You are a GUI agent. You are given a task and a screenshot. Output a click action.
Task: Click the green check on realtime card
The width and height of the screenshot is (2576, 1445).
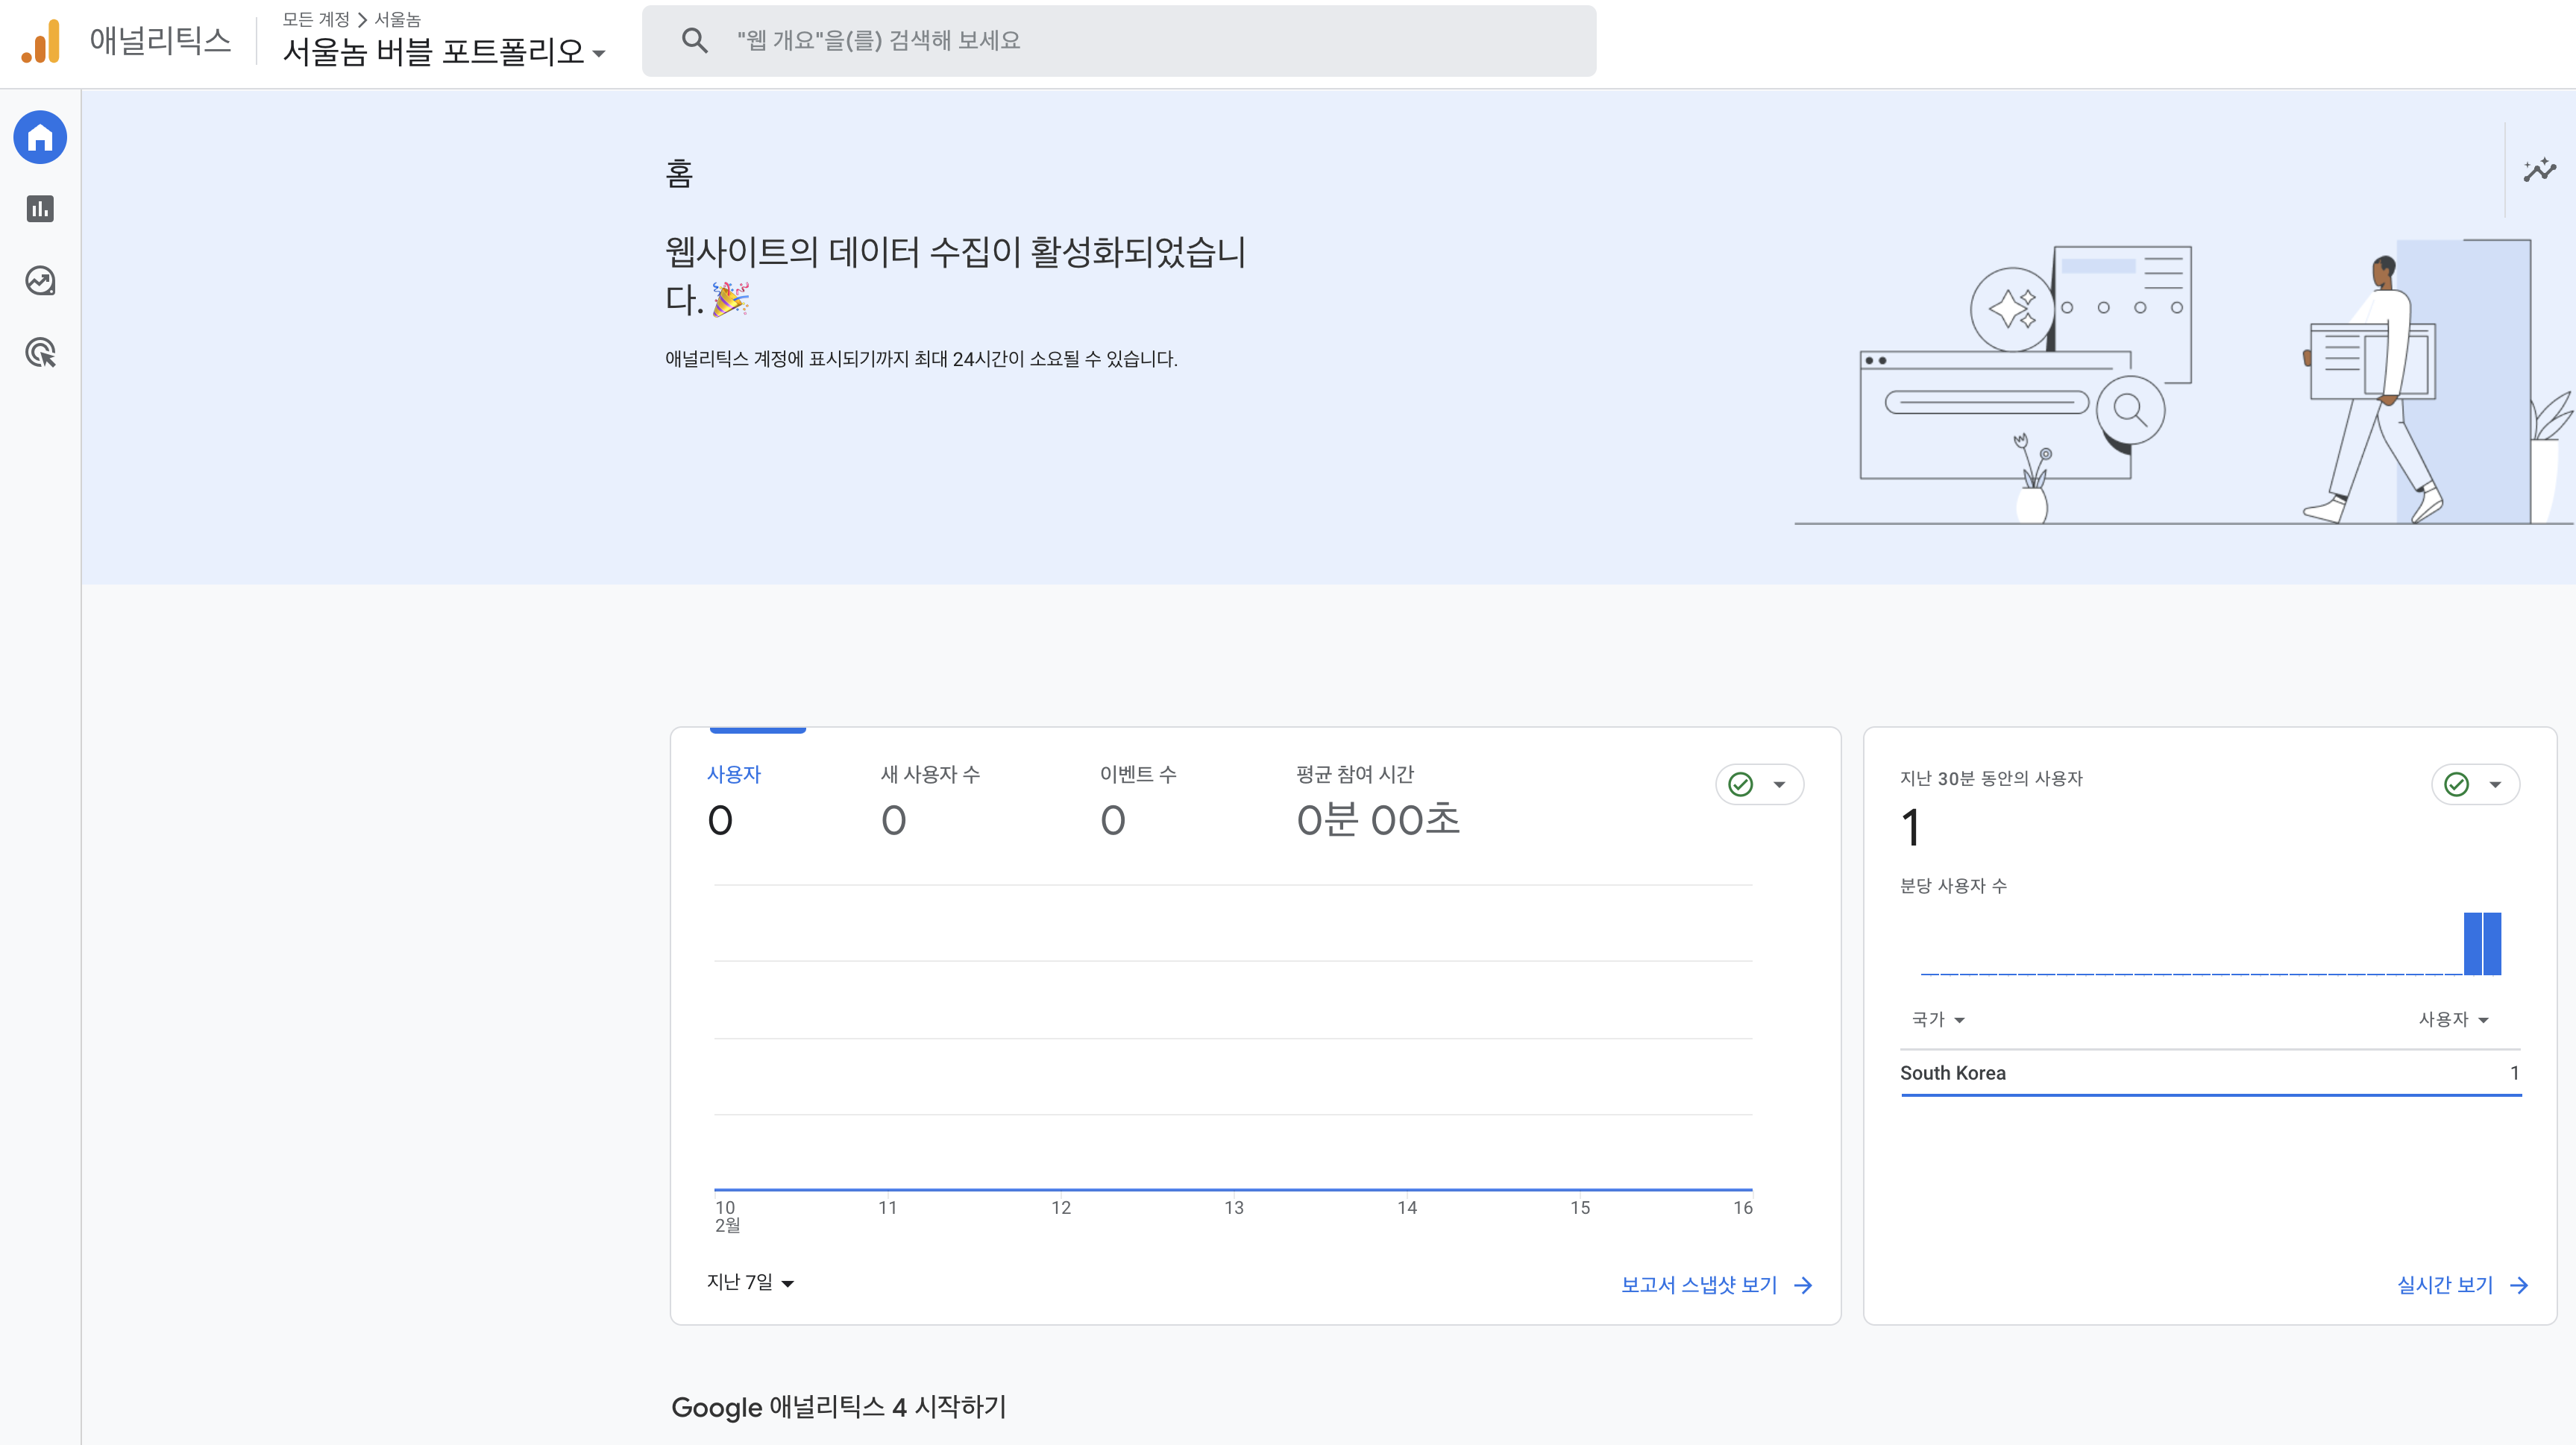(x=2457, y=784)
